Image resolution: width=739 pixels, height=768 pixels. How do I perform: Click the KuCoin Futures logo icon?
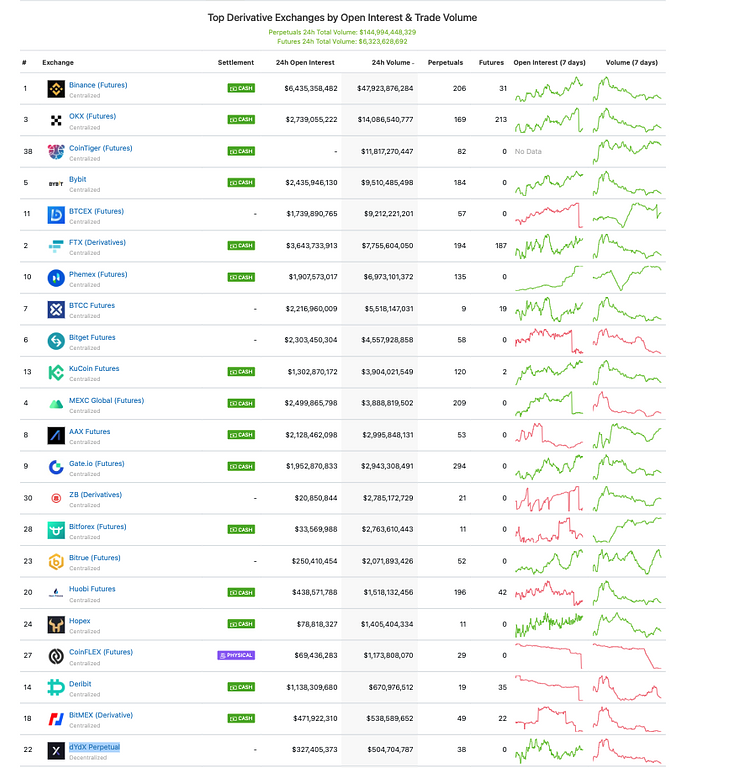(x=56, y=373)
